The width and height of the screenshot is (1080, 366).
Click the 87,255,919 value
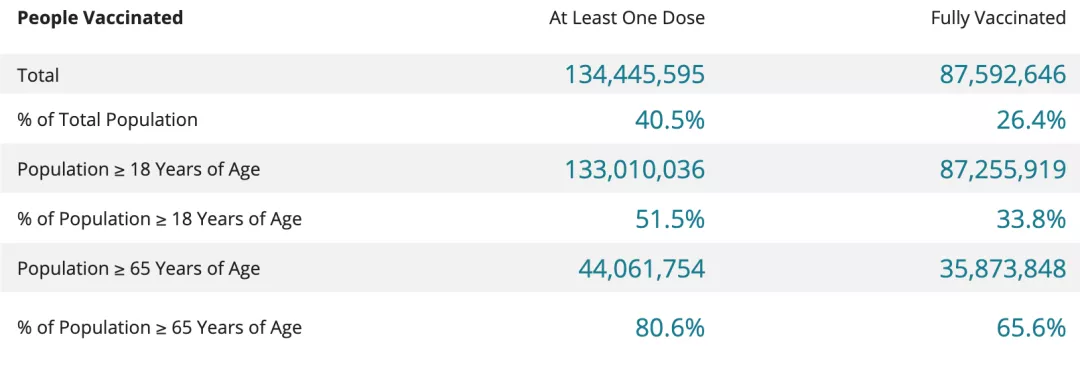point(1003,170)
